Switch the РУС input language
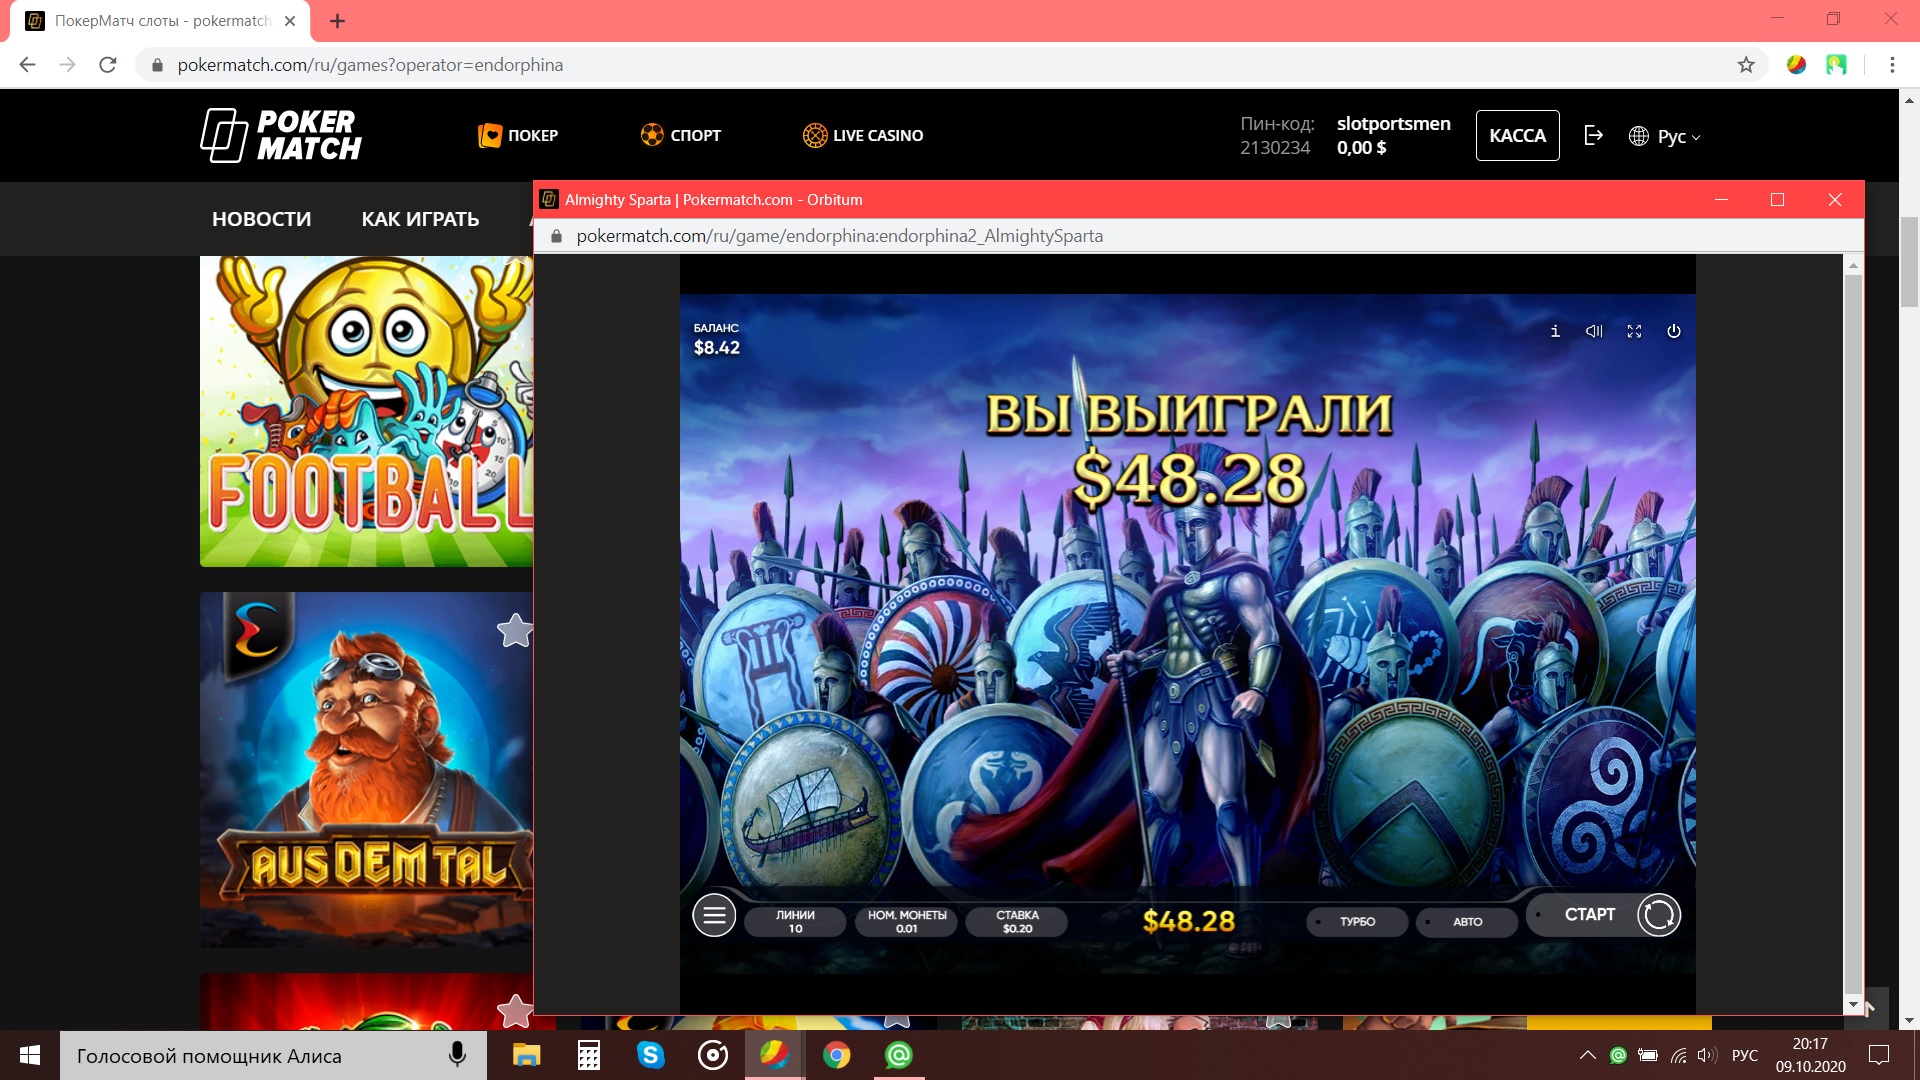This screenshot has width=1920, height=1080. point(1745,1055)
